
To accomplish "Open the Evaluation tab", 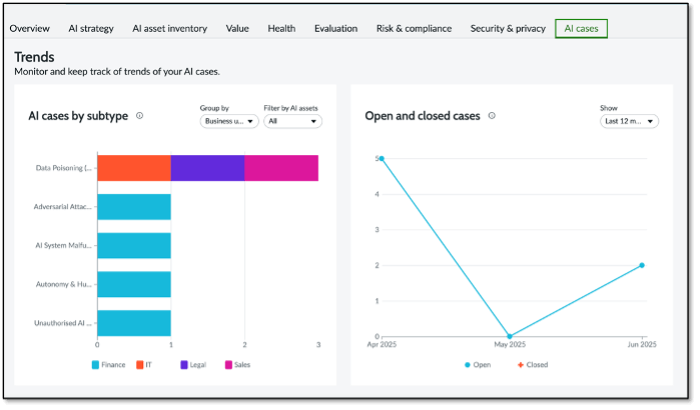I will tap(335, 28).
